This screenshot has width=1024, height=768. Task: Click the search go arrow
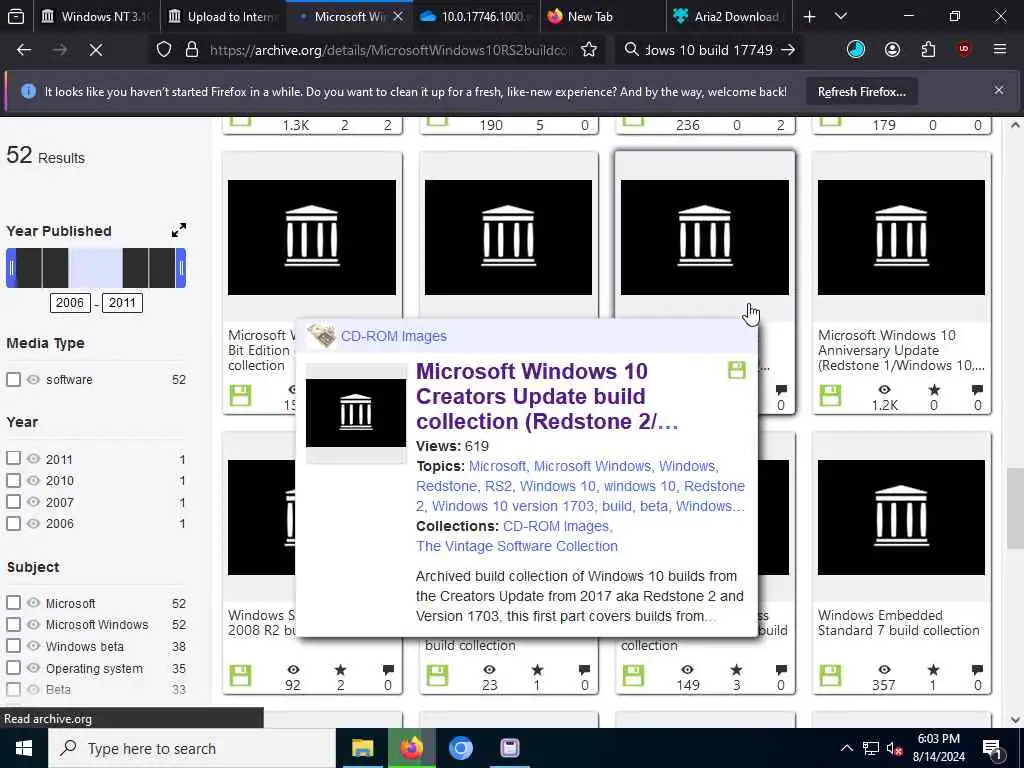coord(788,50)
